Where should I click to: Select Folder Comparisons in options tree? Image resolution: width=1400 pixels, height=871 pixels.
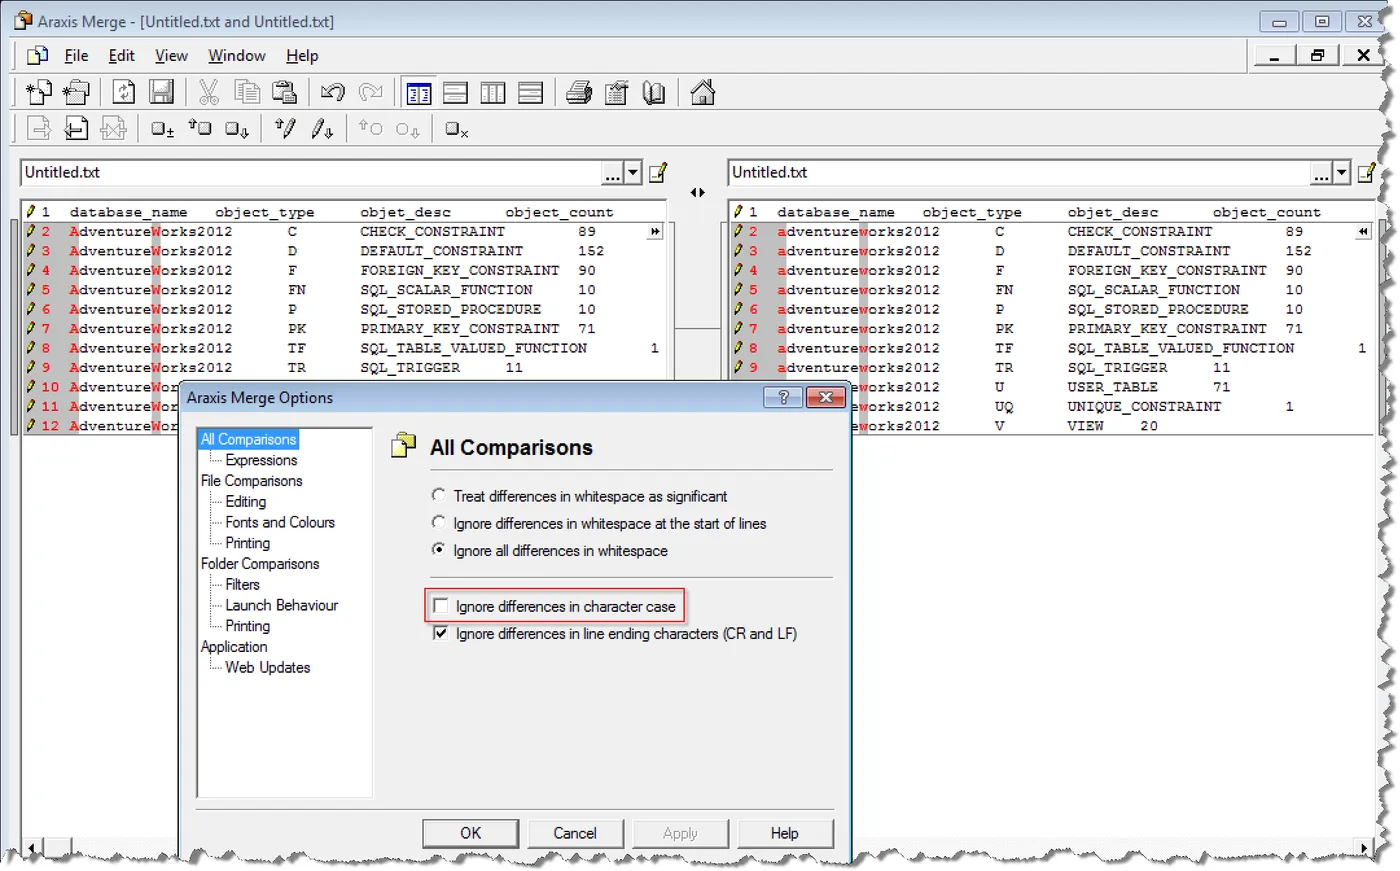pos(260,564)
